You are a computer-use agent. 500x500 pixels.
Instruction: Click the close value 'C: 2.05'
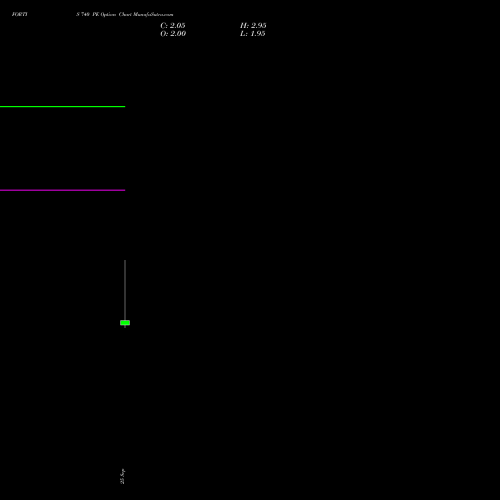pyautogui.click(x=173, y=26)
